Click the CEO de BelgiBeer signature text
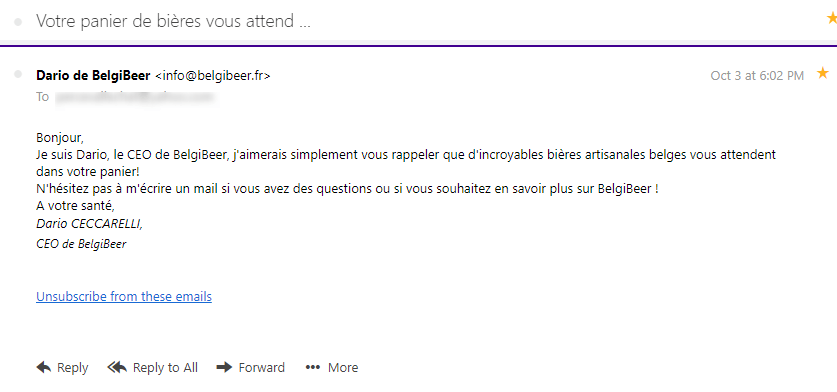This screenshot has height=392, width=837. [x=81, y=244]
